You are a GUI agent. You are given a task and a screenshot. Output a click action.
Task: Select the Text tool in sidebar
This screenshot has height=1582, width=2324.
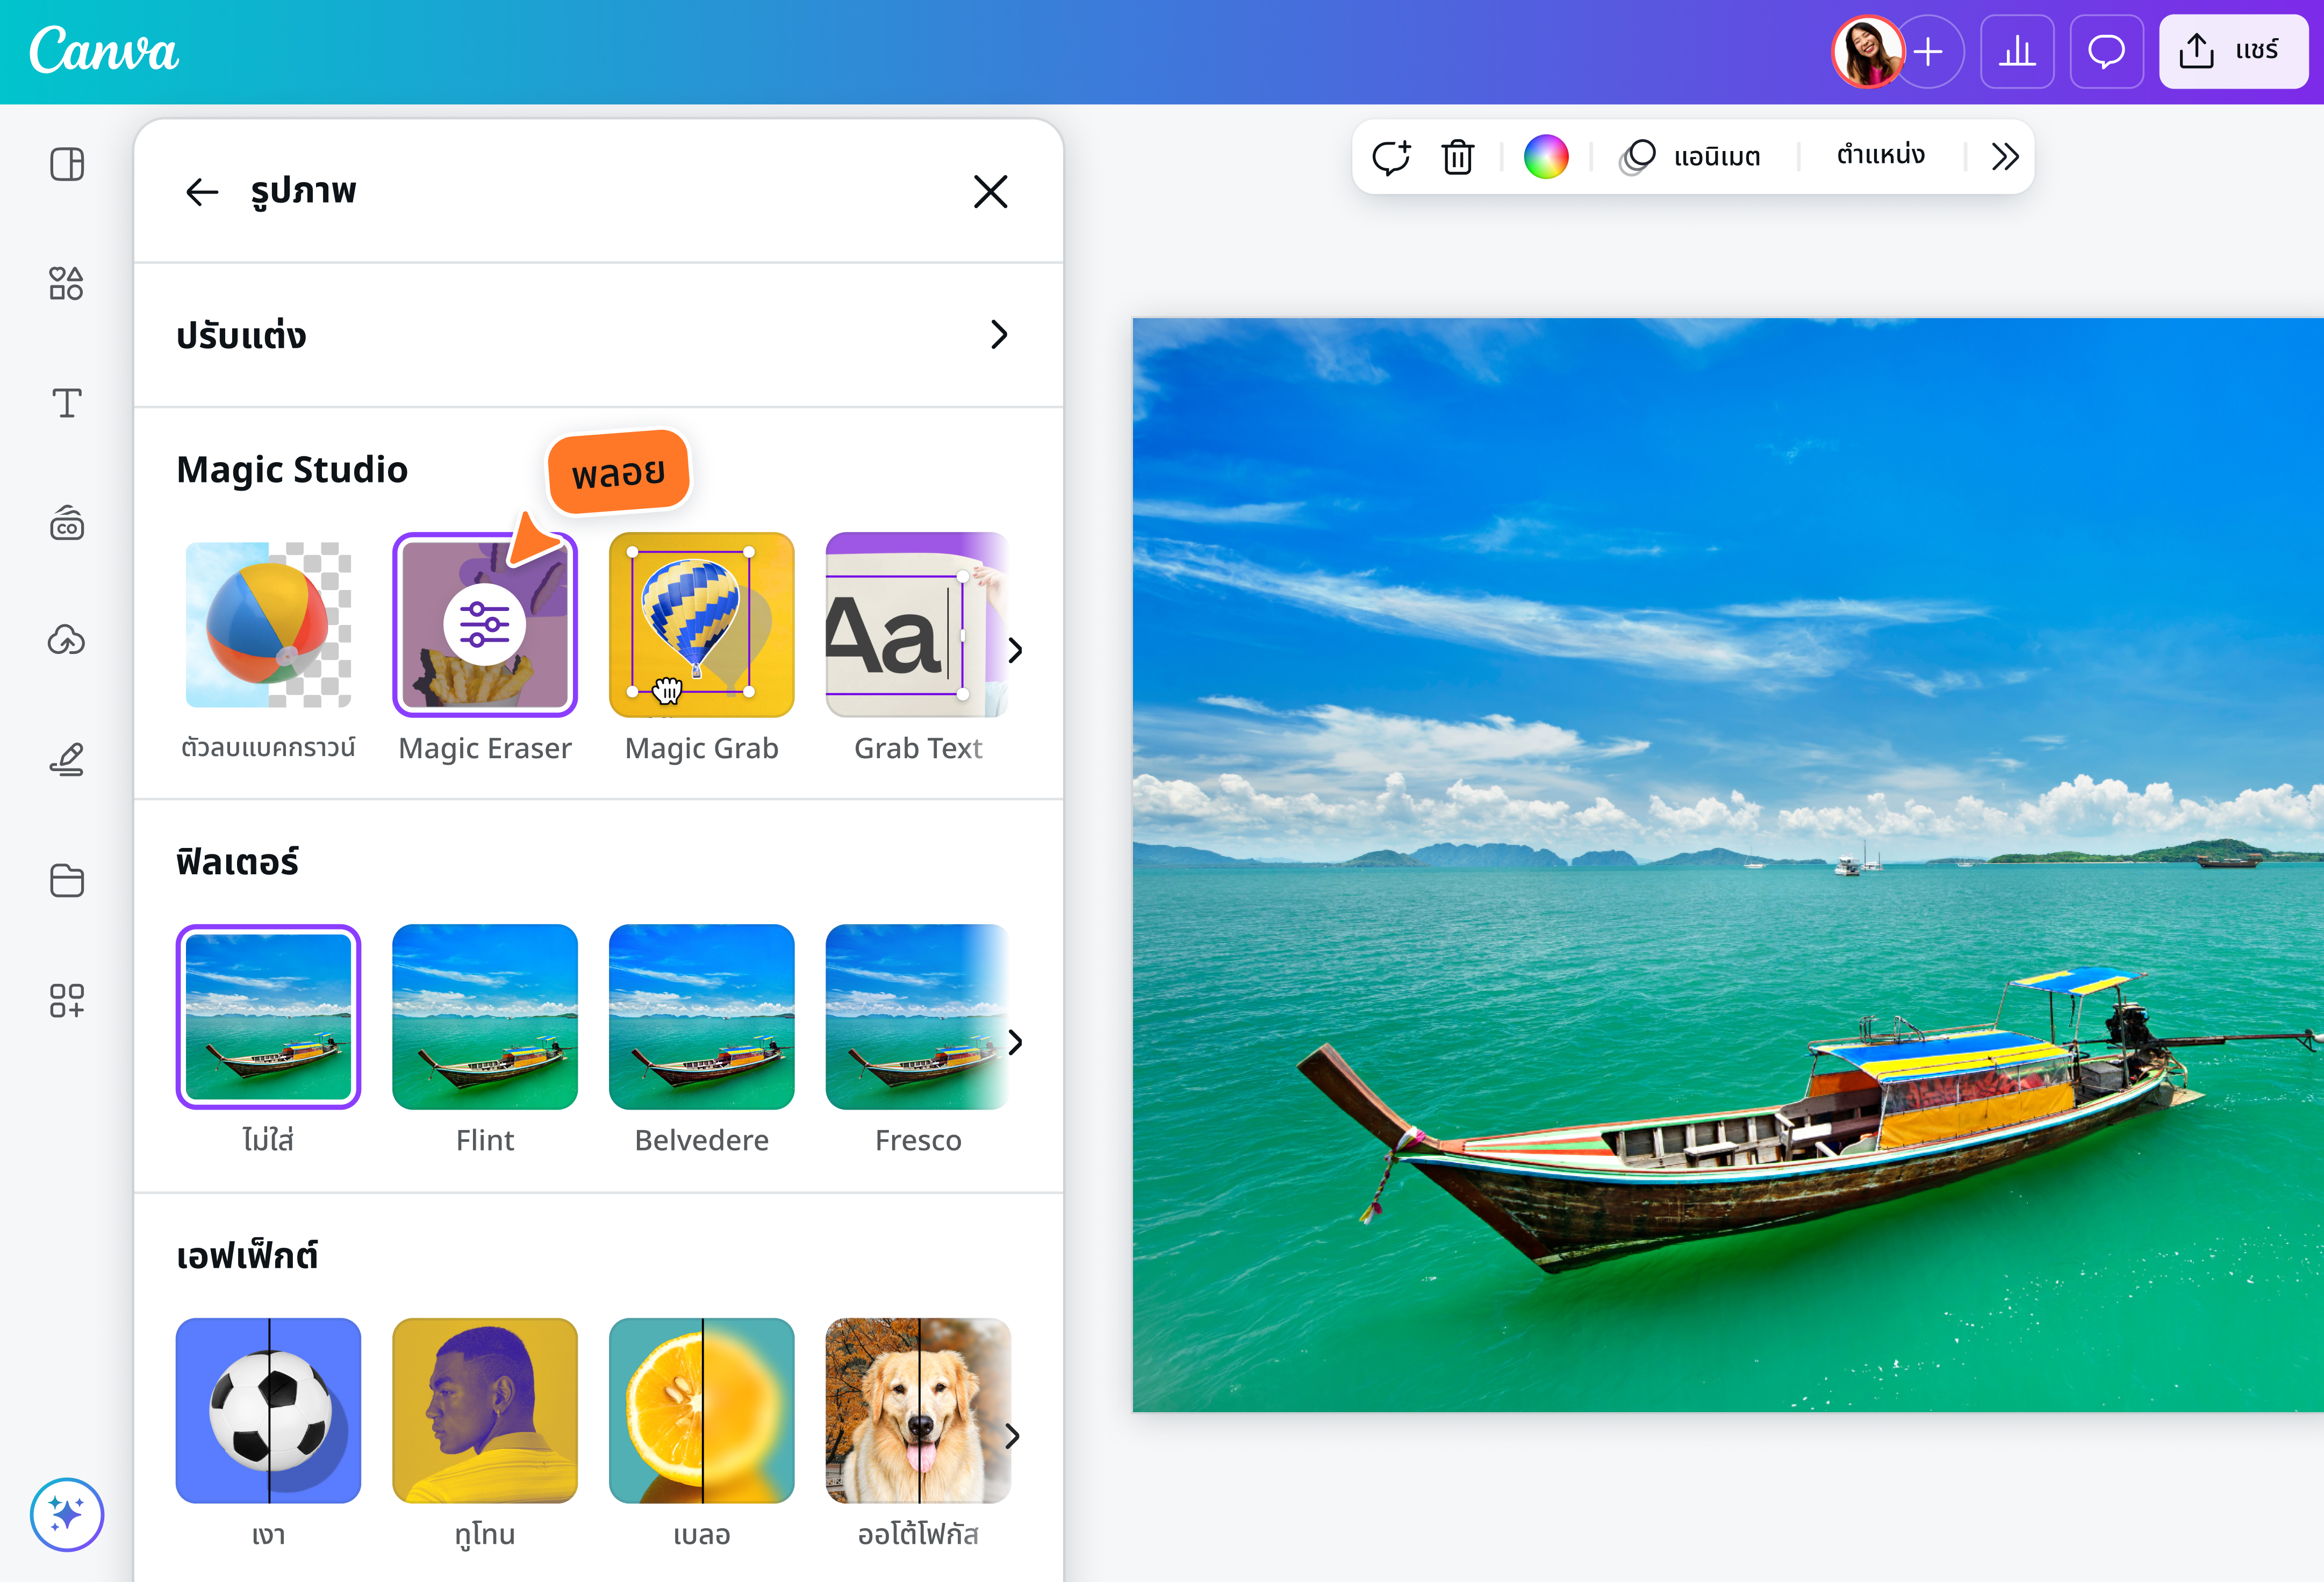(x=67, y=403)
